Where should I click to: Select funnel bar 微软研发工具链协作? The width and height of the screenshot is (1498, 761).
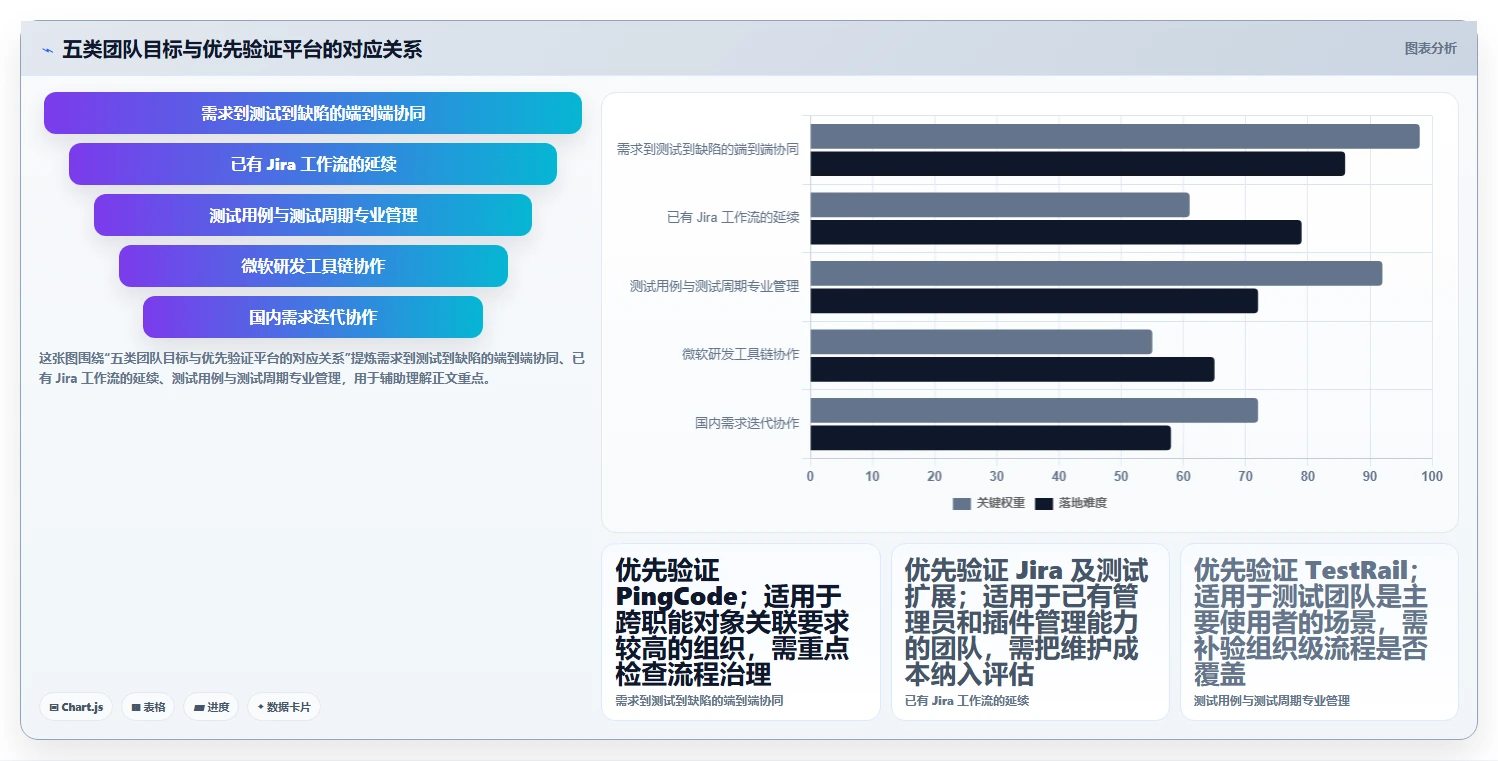[x=313, y=266]
